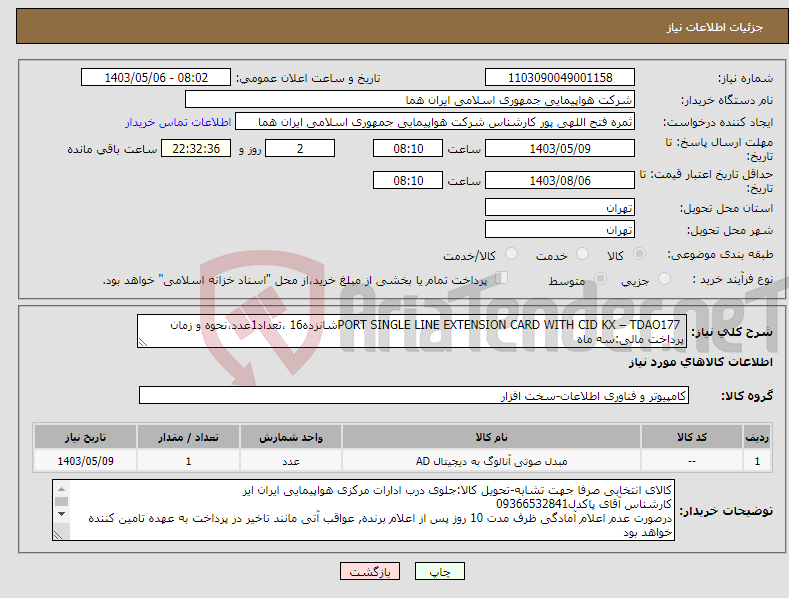The image size is (789, 598).
Task: Click the need number field 1103090049001158
Action: coord(560,78)
